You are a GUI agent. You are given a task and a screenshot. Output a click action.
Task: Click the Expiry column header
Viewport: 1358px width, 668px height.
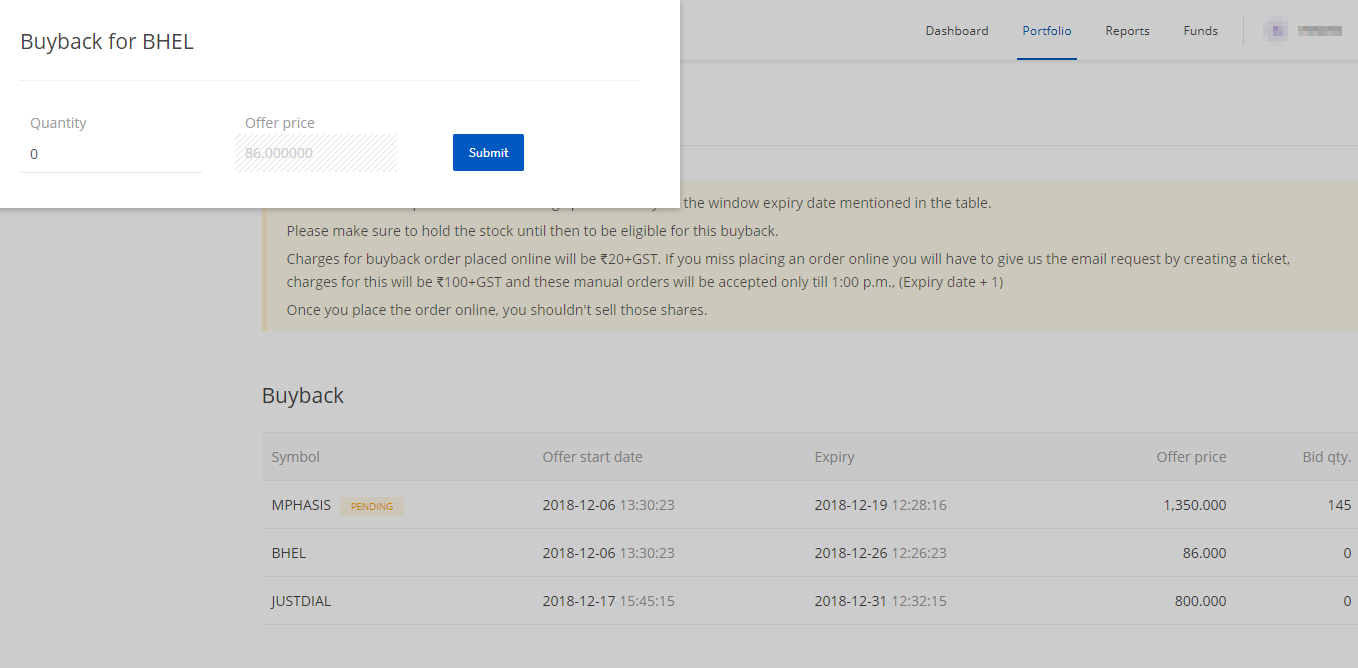tap(835, 457)
